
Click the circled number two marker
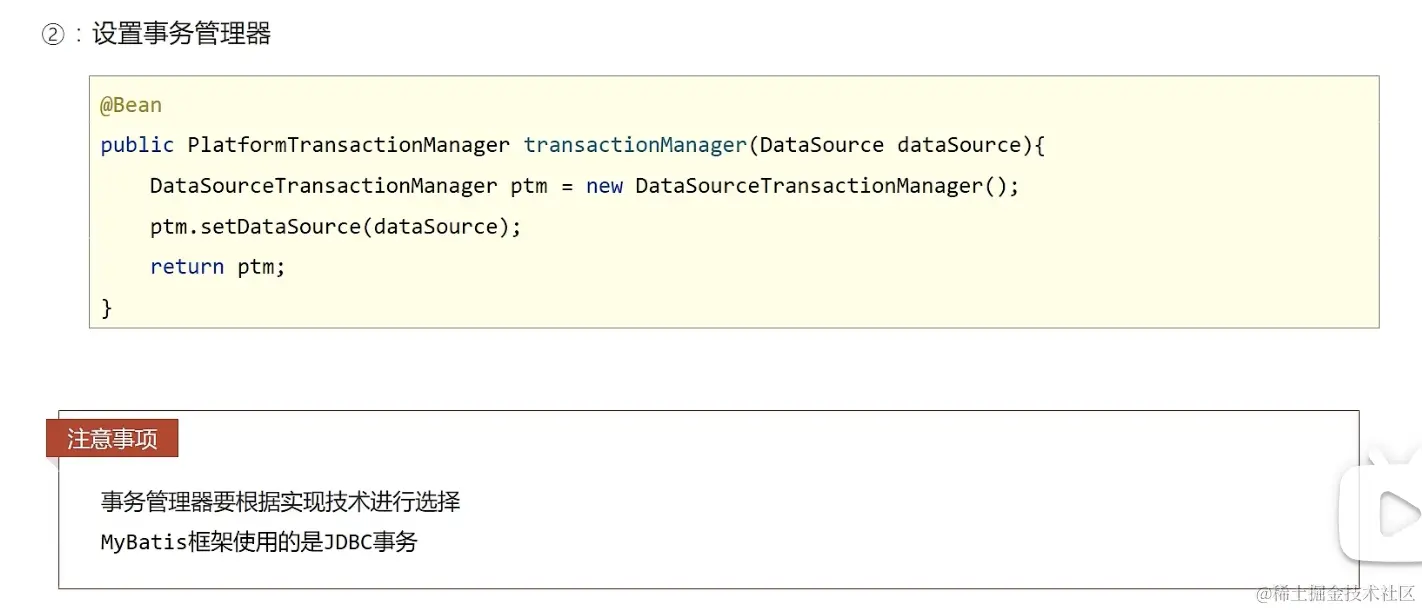tap(52, 35)
